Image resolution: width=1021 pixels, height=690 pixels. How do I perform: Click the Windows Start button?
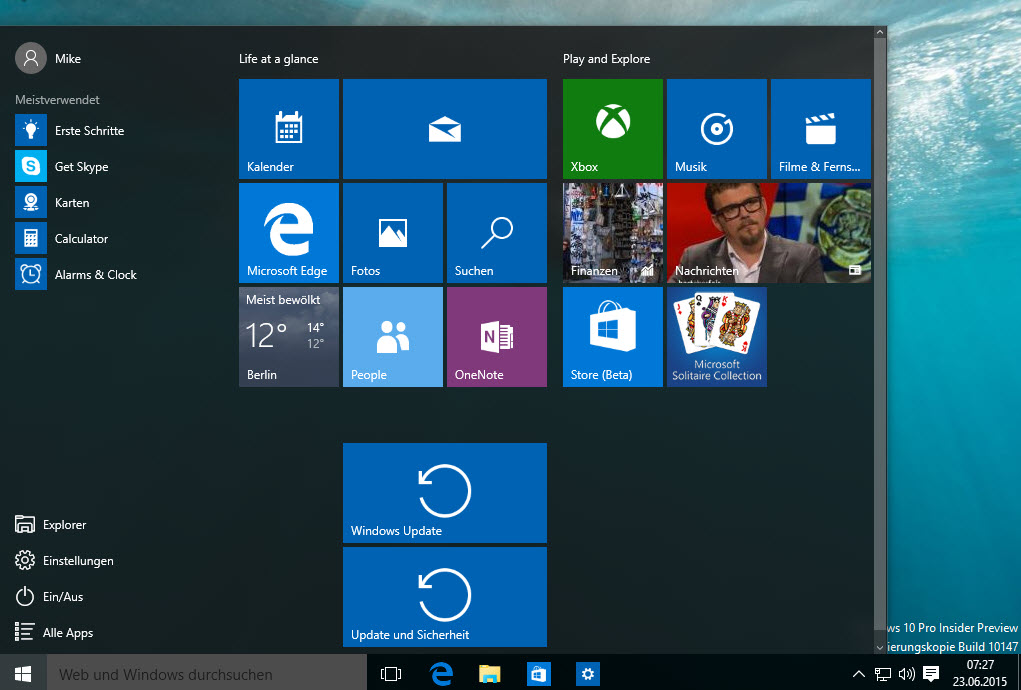coord(23,674)
